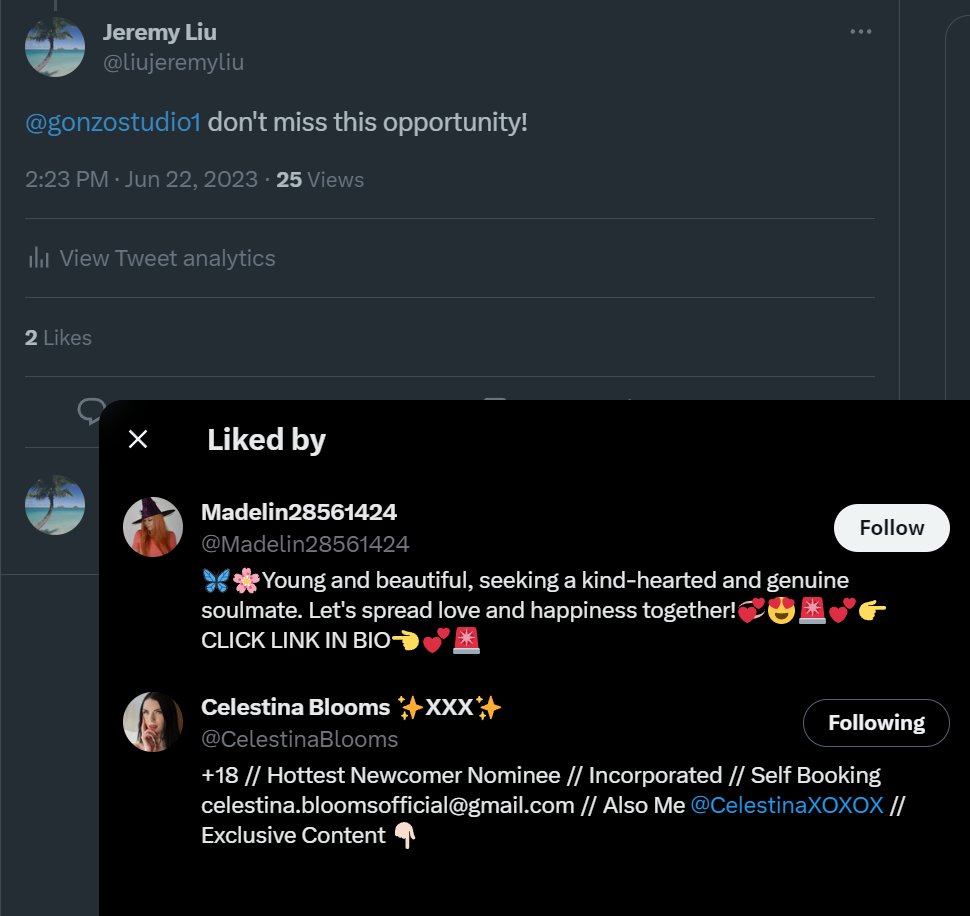Open Jeremy Liu's palm tree avatar

(55, 46)
